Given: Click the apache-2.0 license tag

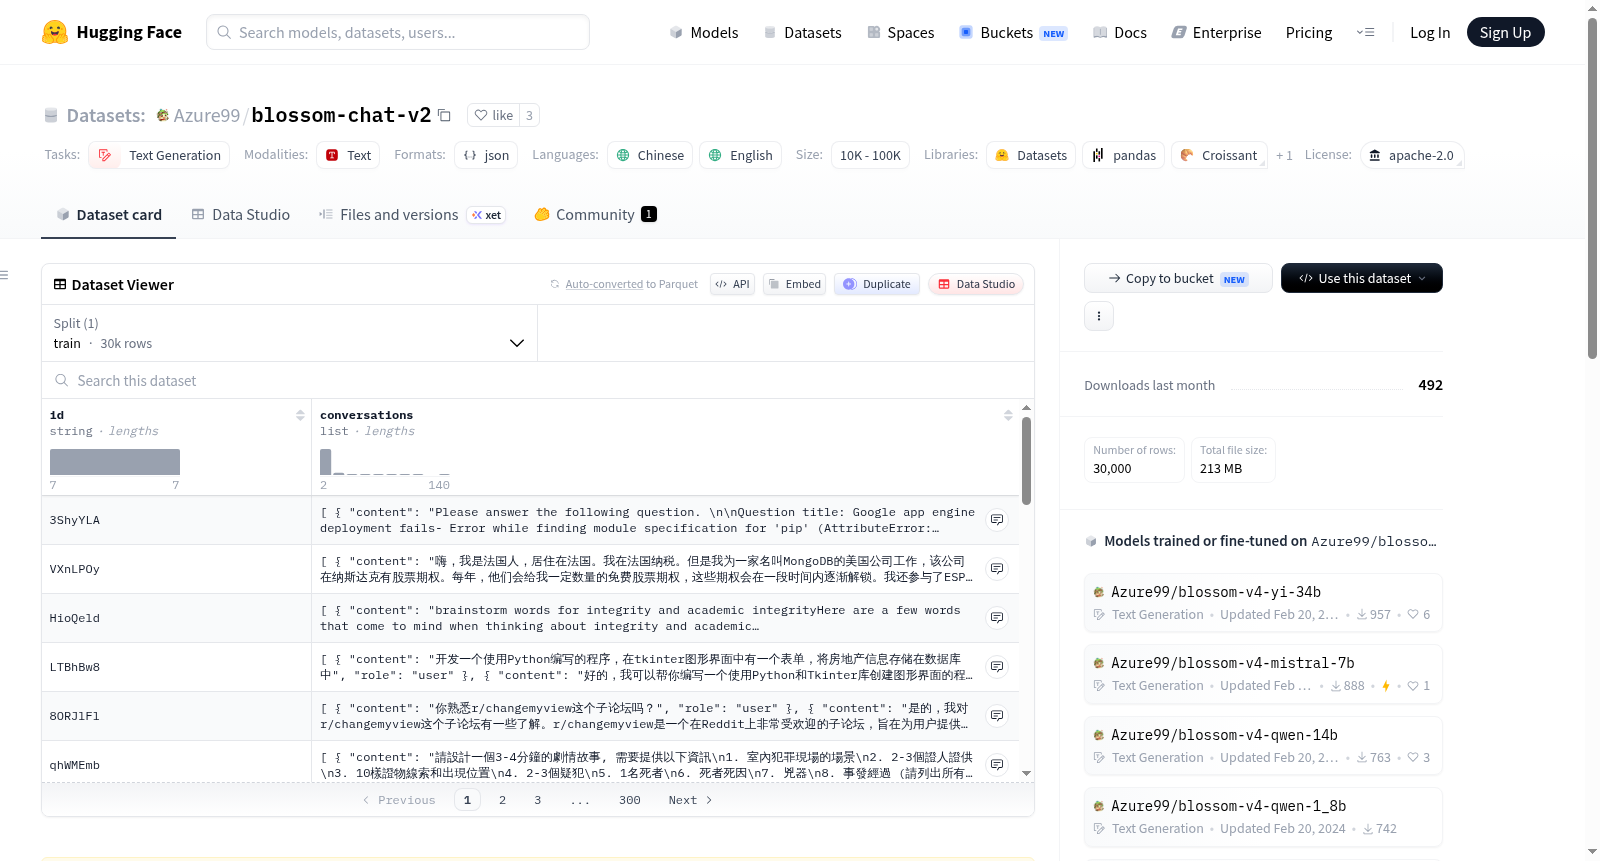Looking at the screenshot, I should pos(1412,155).
